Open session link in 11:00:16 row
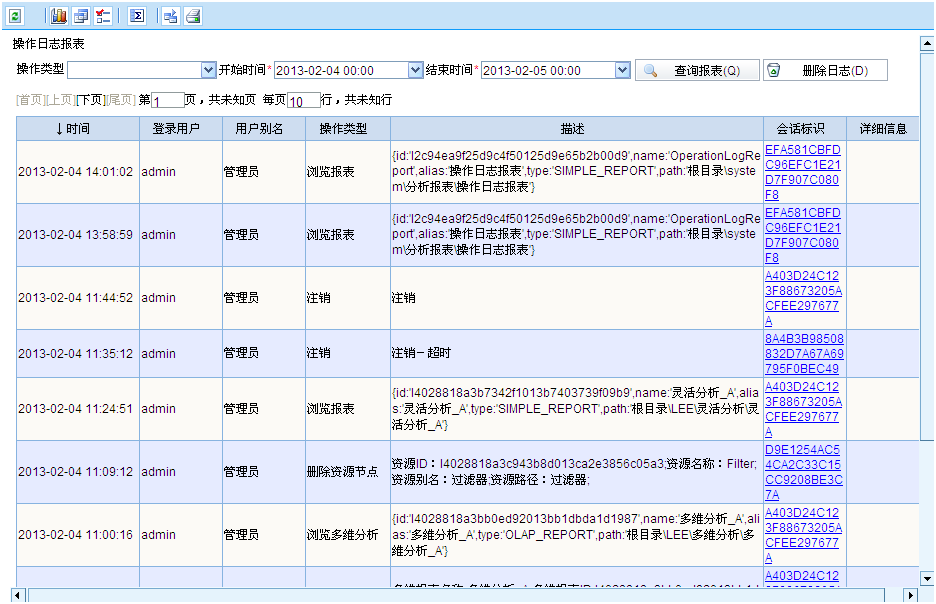Viewport: 936px width, 604px height. [803, 535]
